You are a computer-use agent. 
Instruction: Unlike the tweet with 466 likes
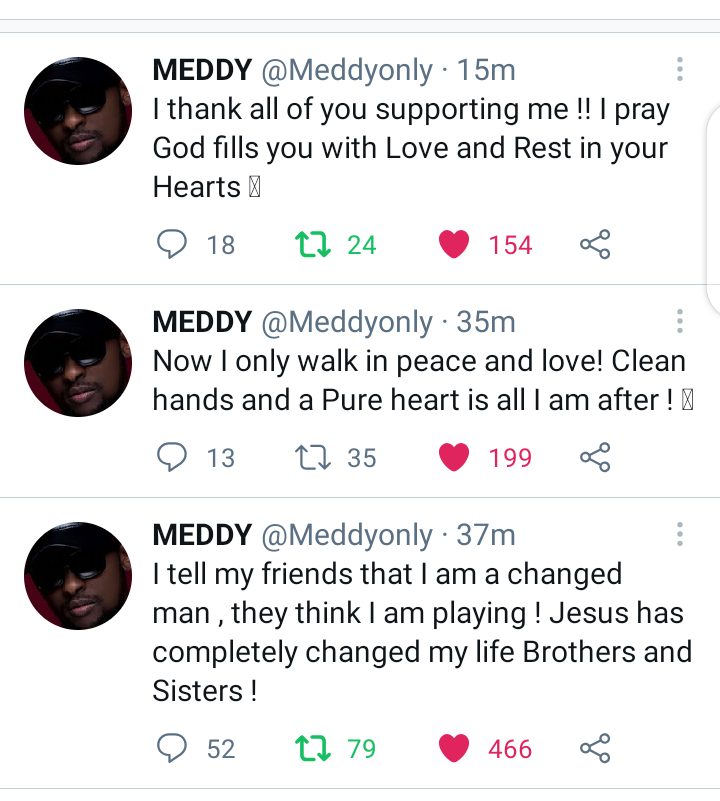[454, 748]
